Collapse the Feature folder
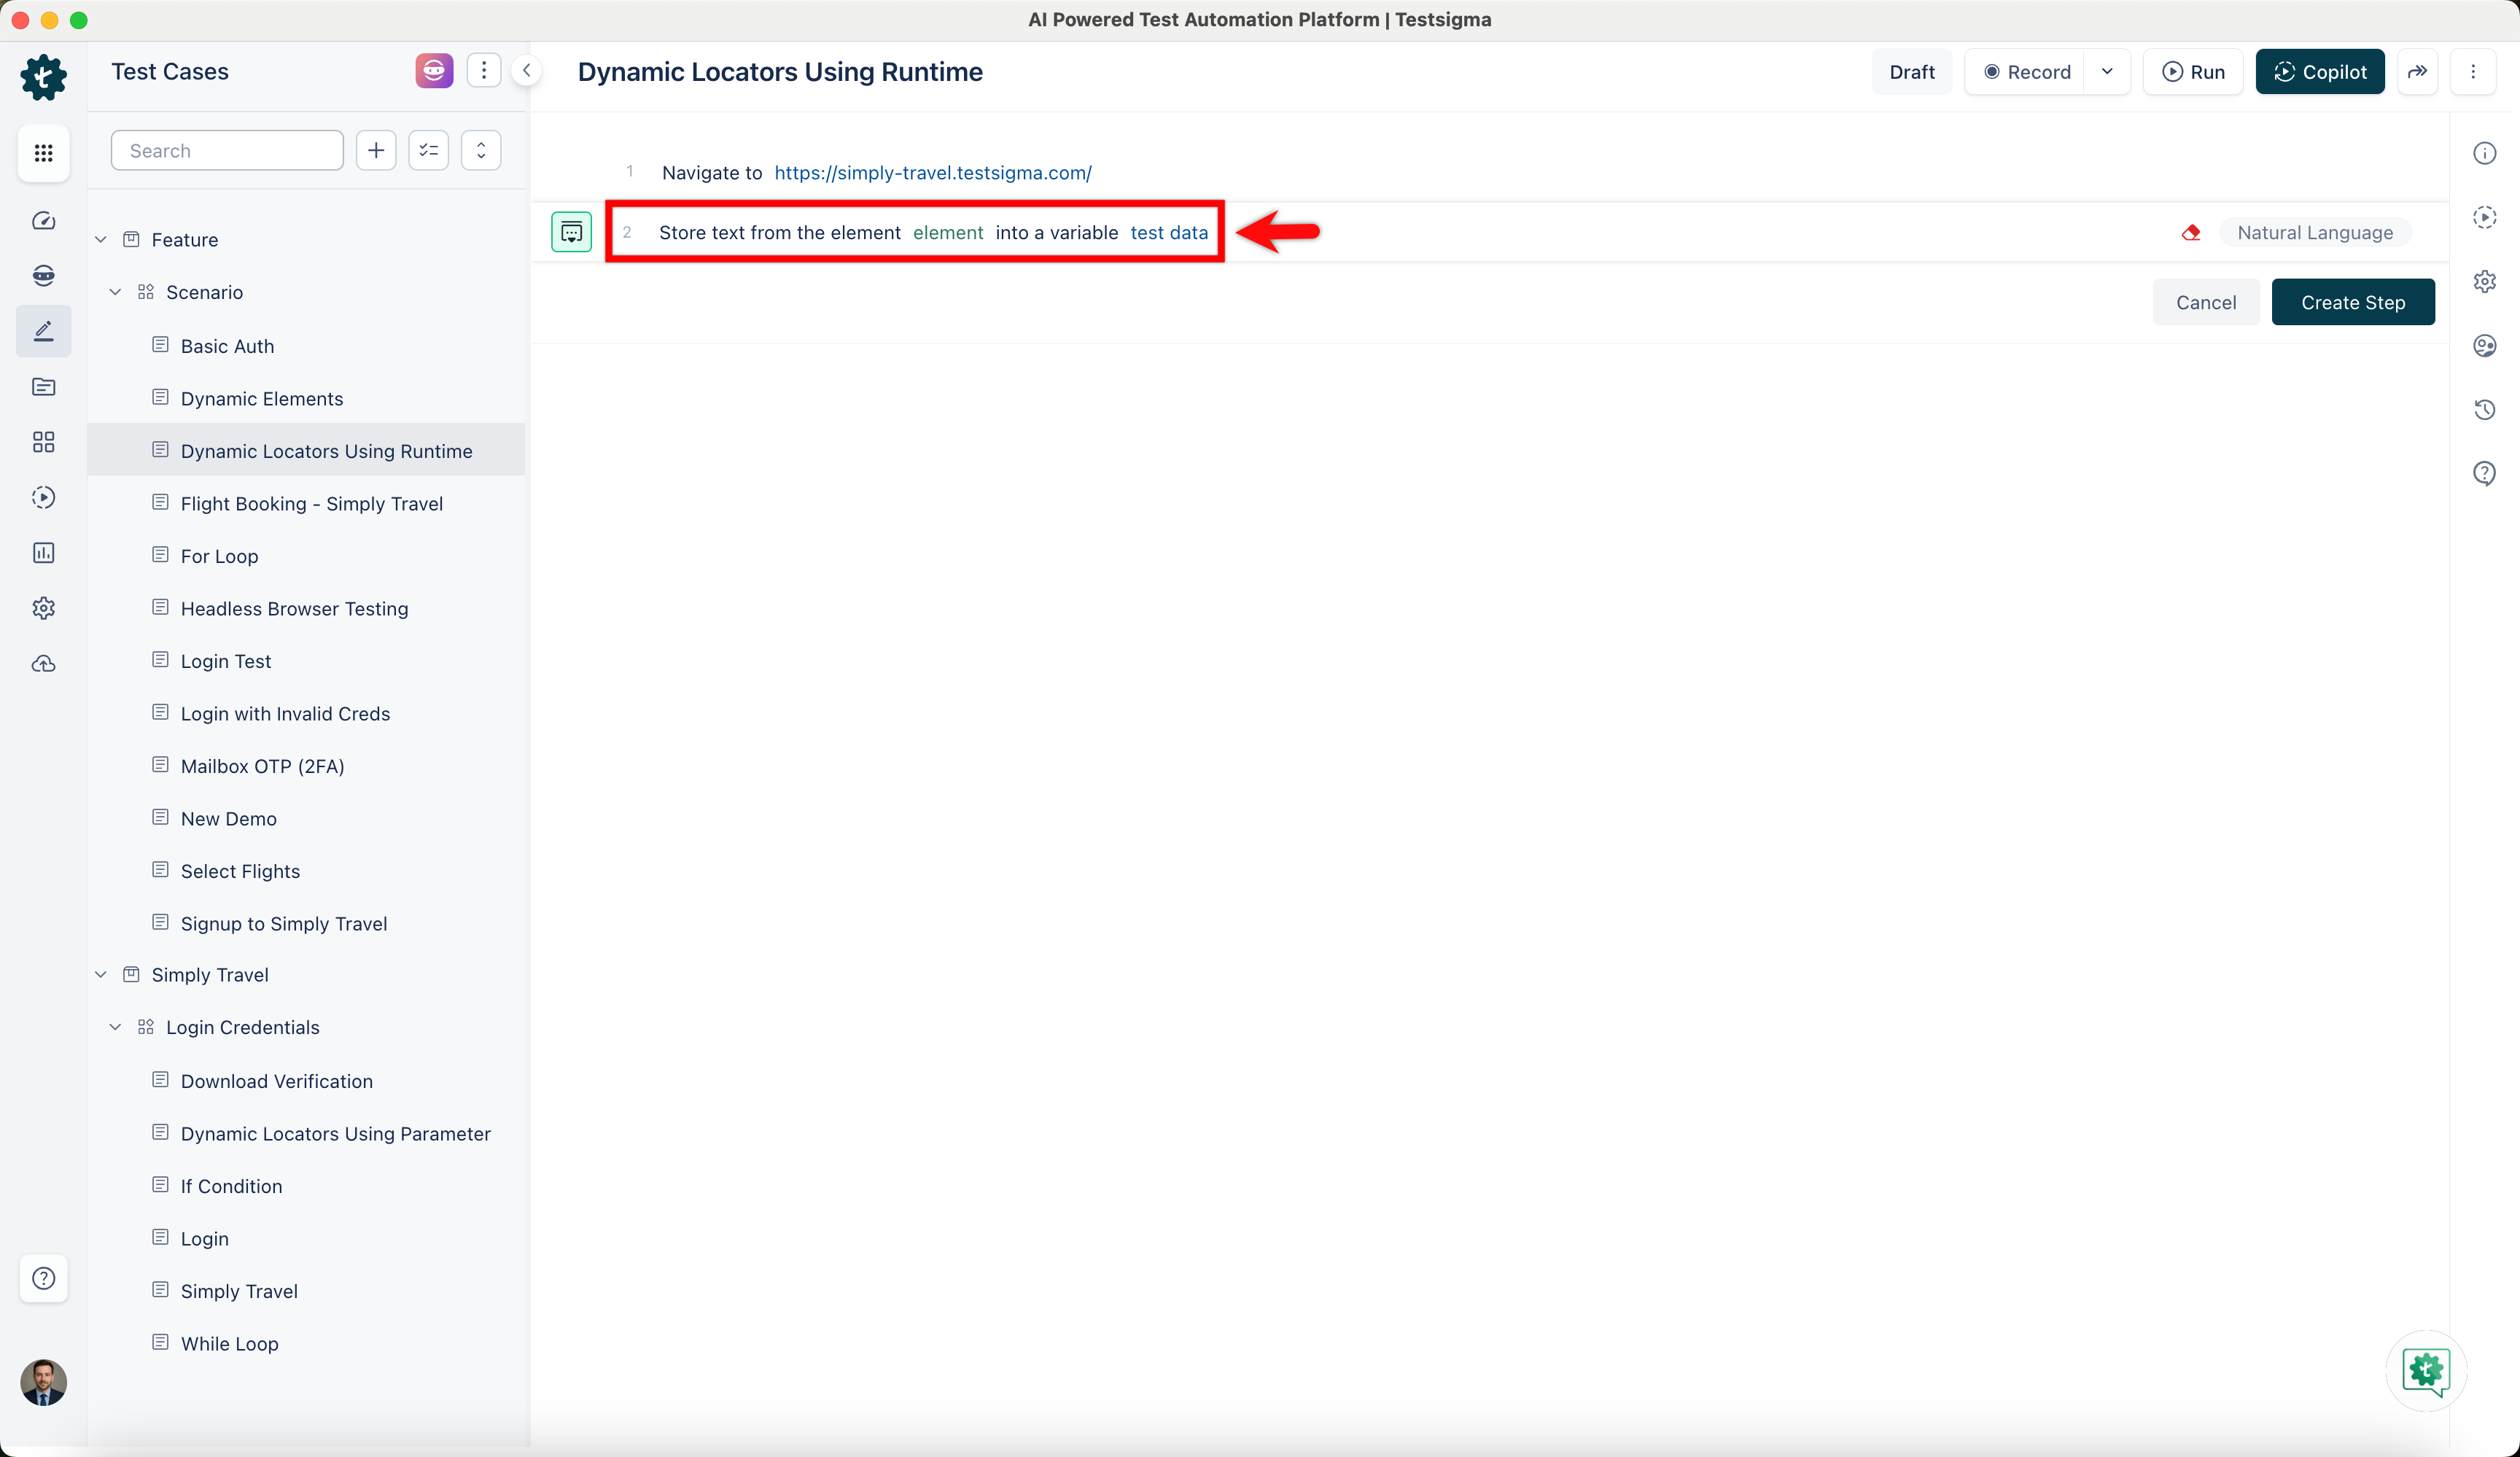This screenshot has width=2520, height=1457. coord(101,240)
